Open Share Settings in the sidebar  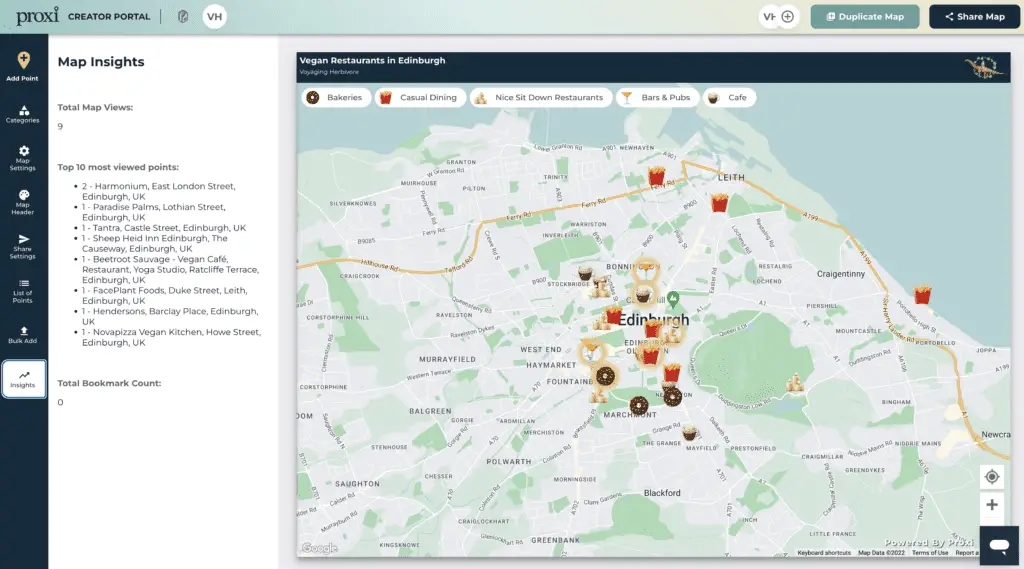[x=23, y=246]
